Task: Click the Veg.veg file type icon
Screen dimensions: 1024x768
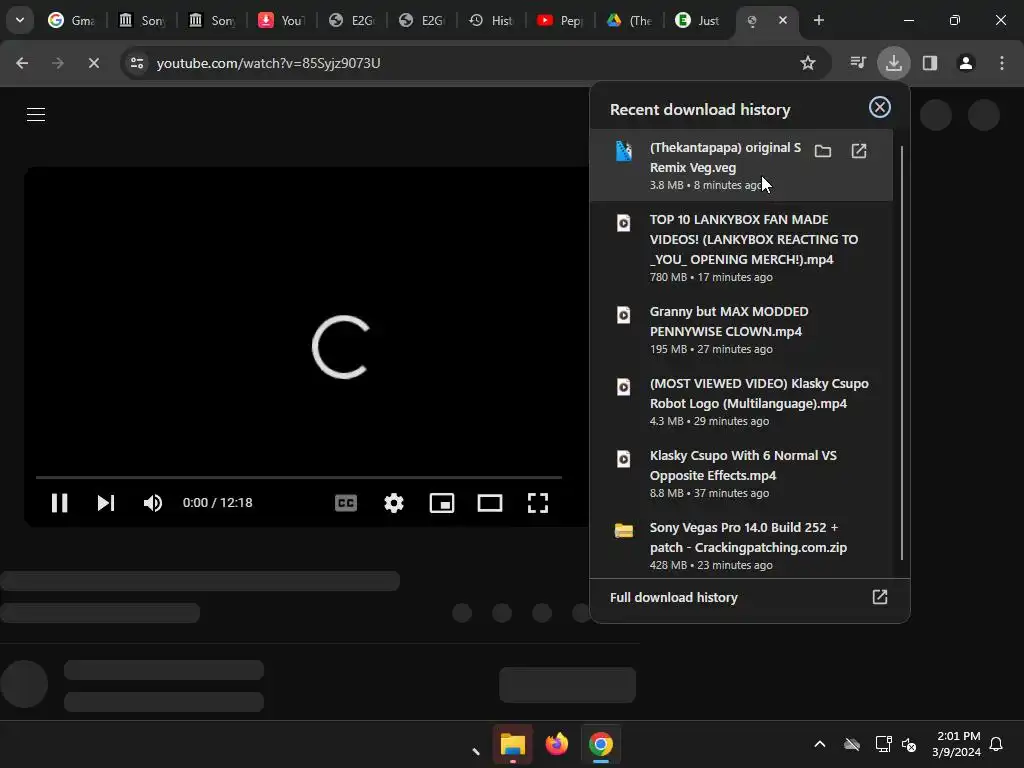Action: point(624,151)
